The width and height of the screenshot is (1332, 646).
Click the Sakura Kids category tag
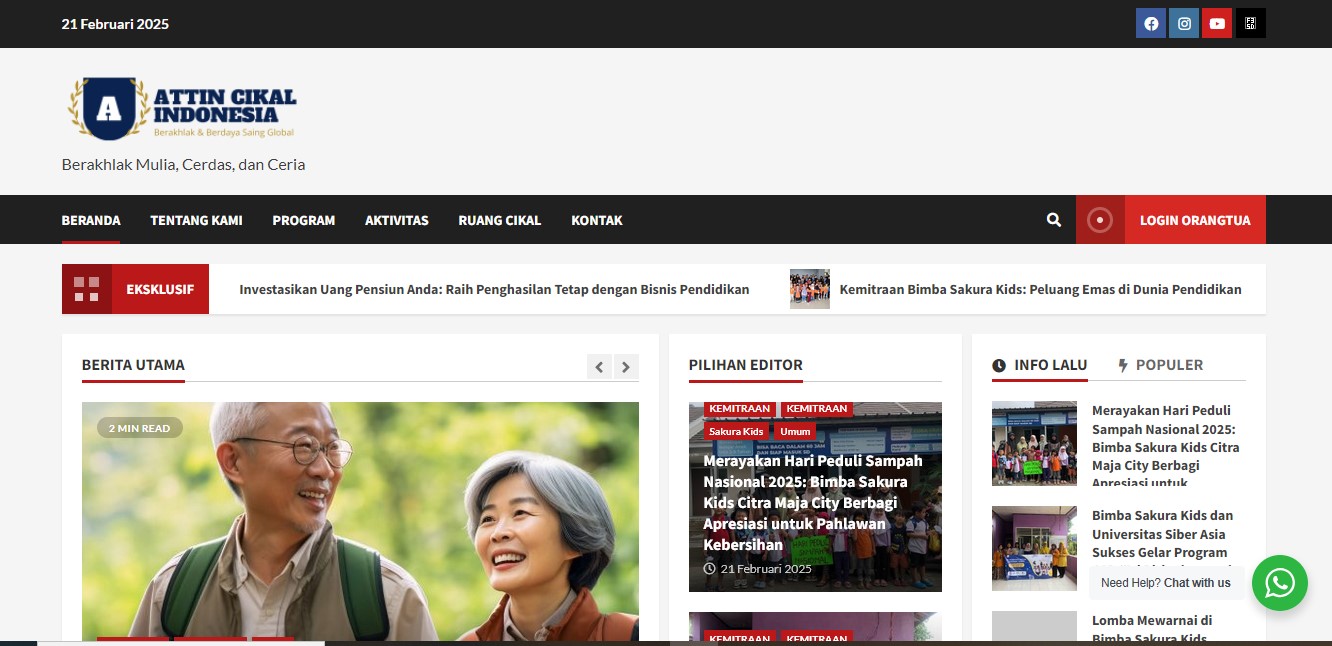coord(736,431)
